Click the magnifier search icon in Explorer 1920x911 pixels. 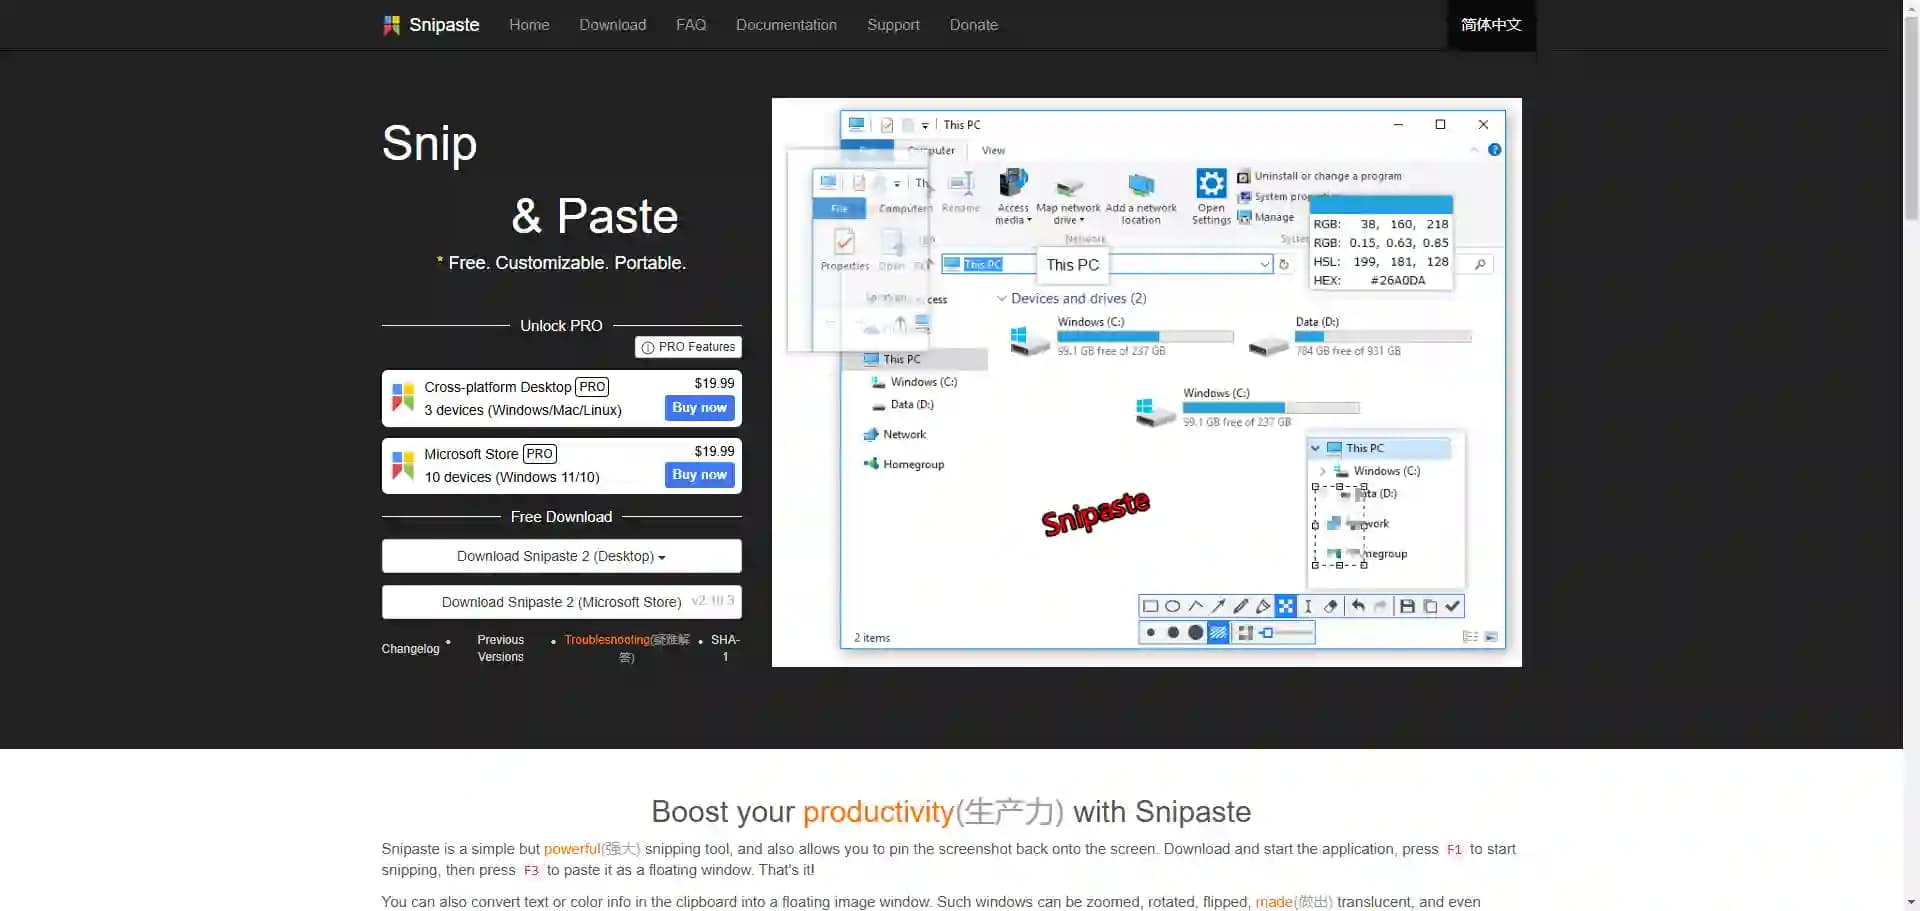[x=1480, y=264]
